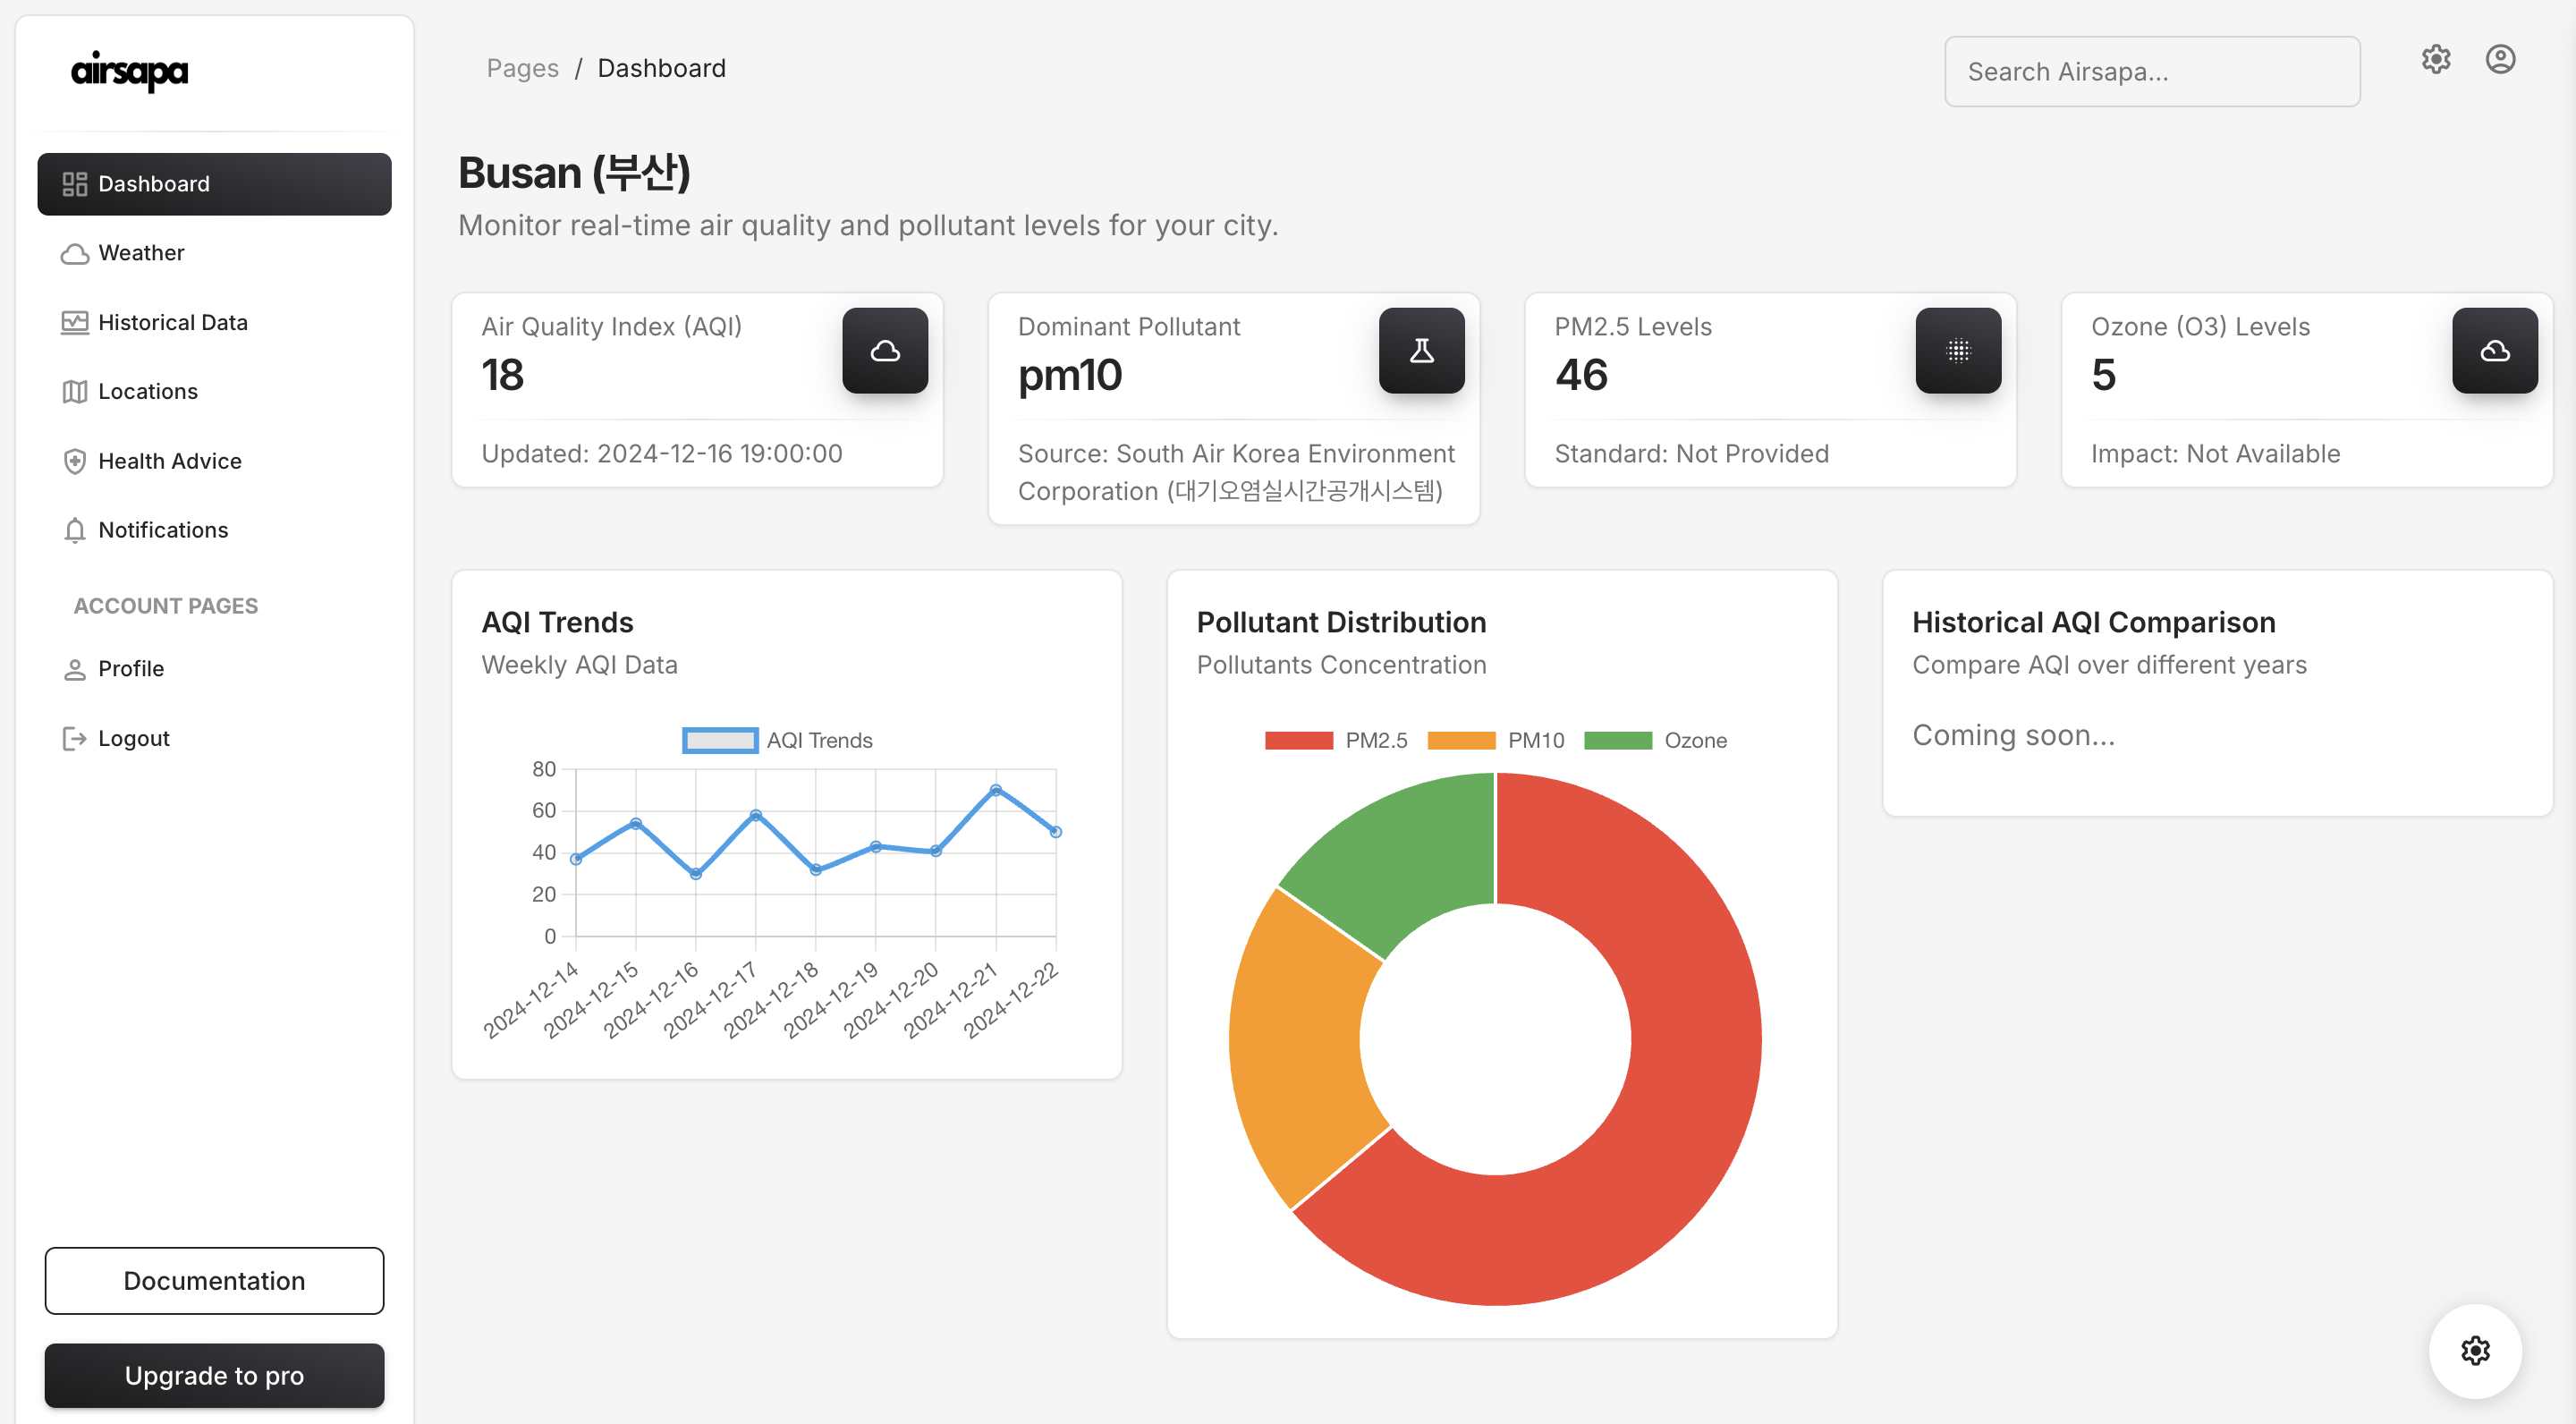2576x1424 pixels.
Task: Click the Logout link in sidebar
Action: pyautogui.click(x=133, y=736)
